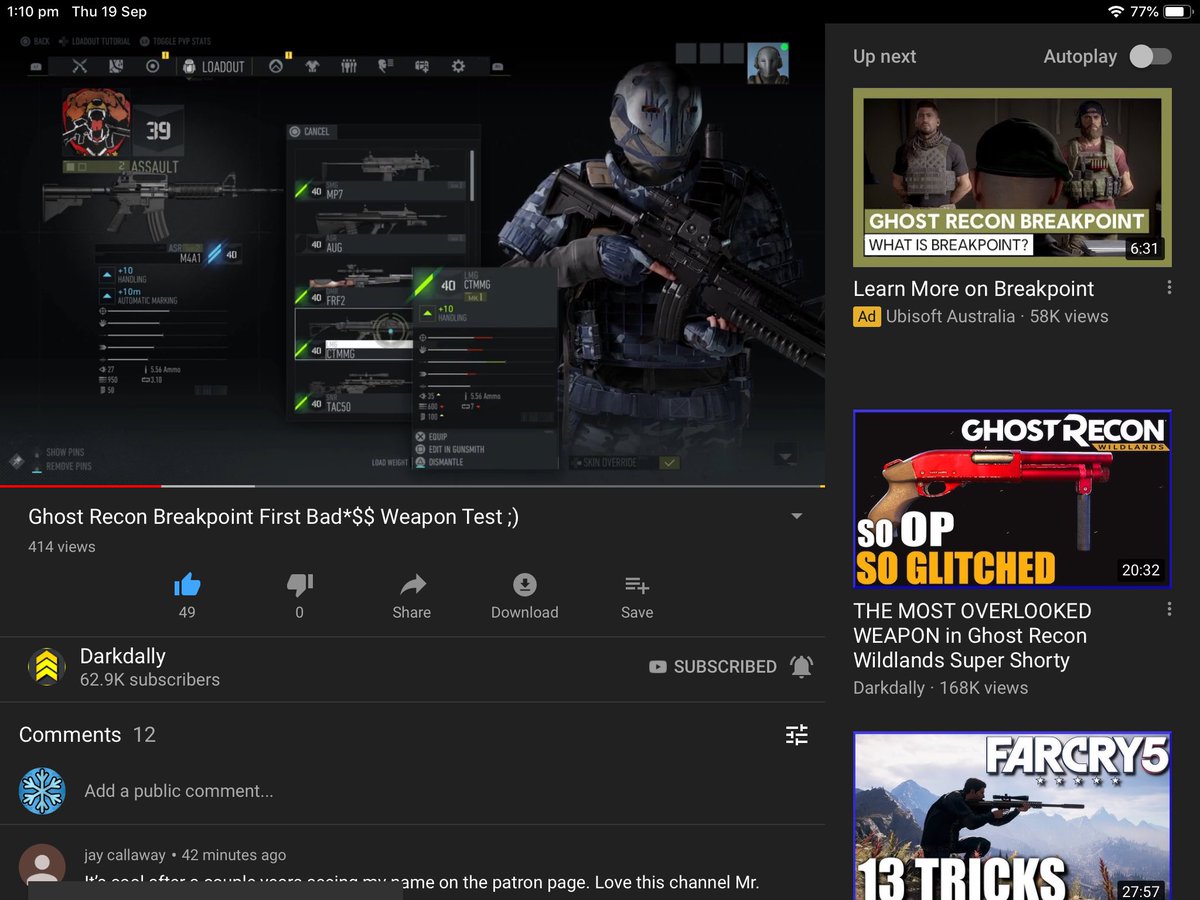The height and width of the screenshot is (900, 1200).
Task: Open more options for Learn More on Breakpoint
Action: 1169,288
